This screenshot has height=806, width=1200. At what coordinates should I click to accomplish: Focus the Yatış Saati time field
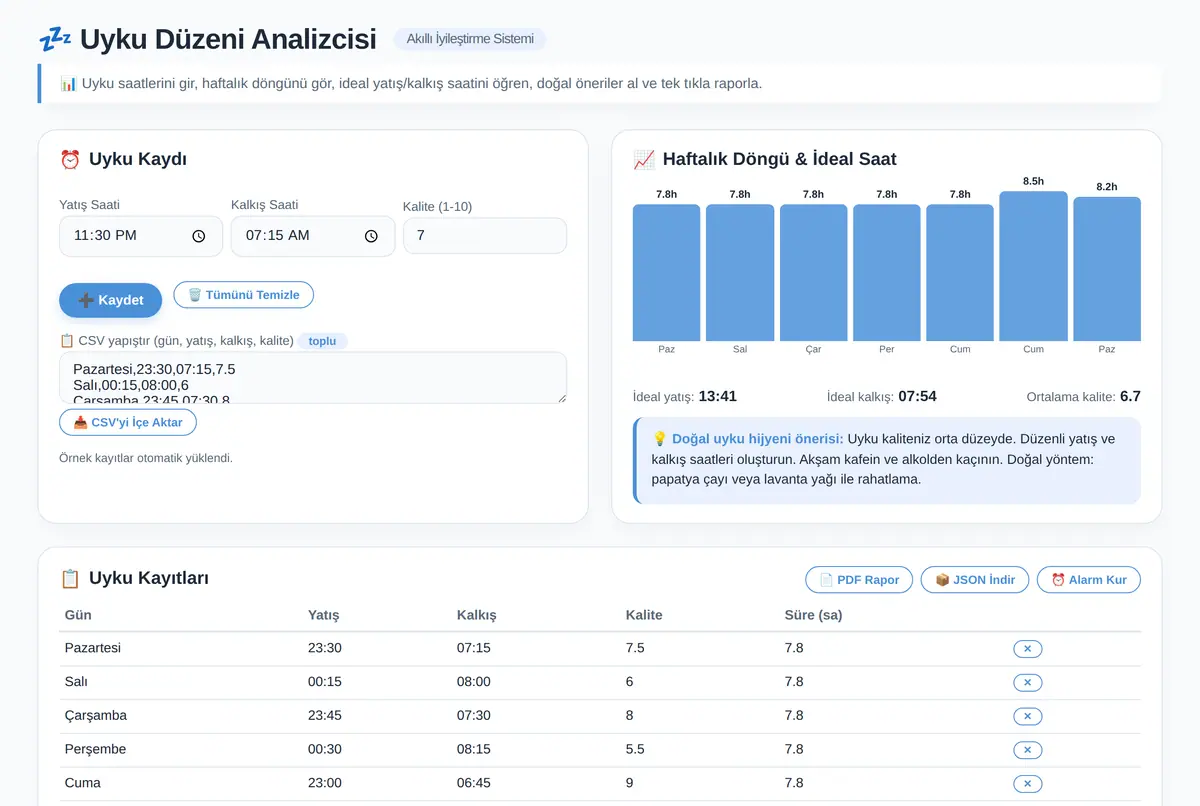point(141,236)
